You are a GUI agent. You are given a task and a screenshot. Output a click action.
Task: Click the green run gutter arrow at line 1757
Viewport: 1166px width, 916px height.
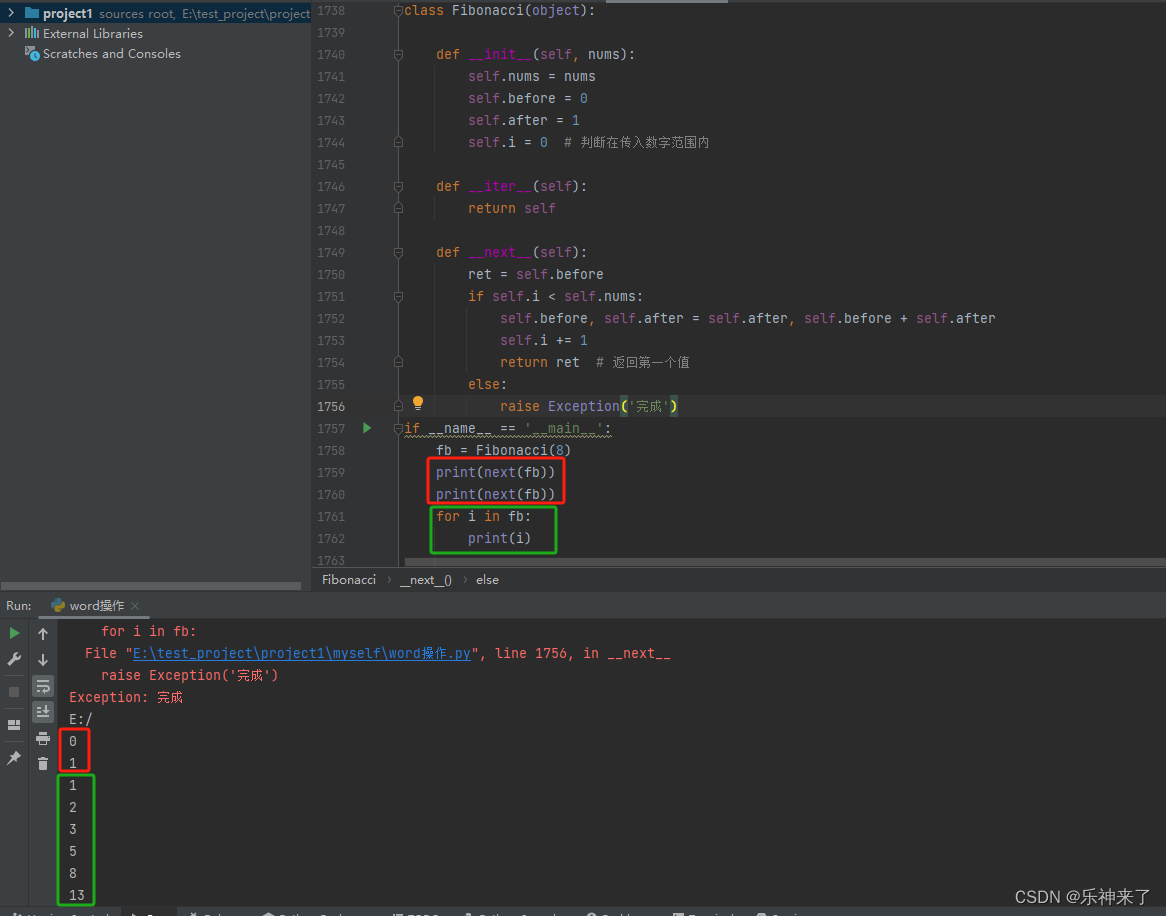[x=367, y=428]
